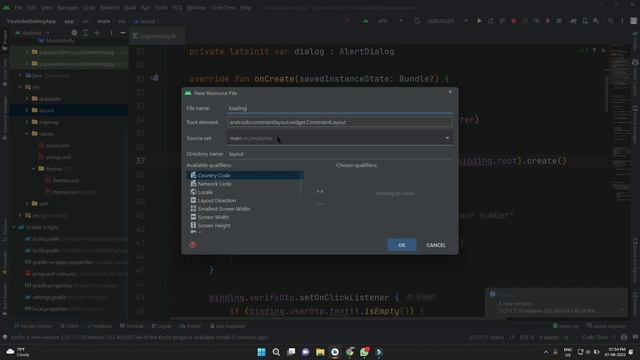Open the VCS menu
Viewport: 640px width, 360px height.
click(x=177, y=7)
